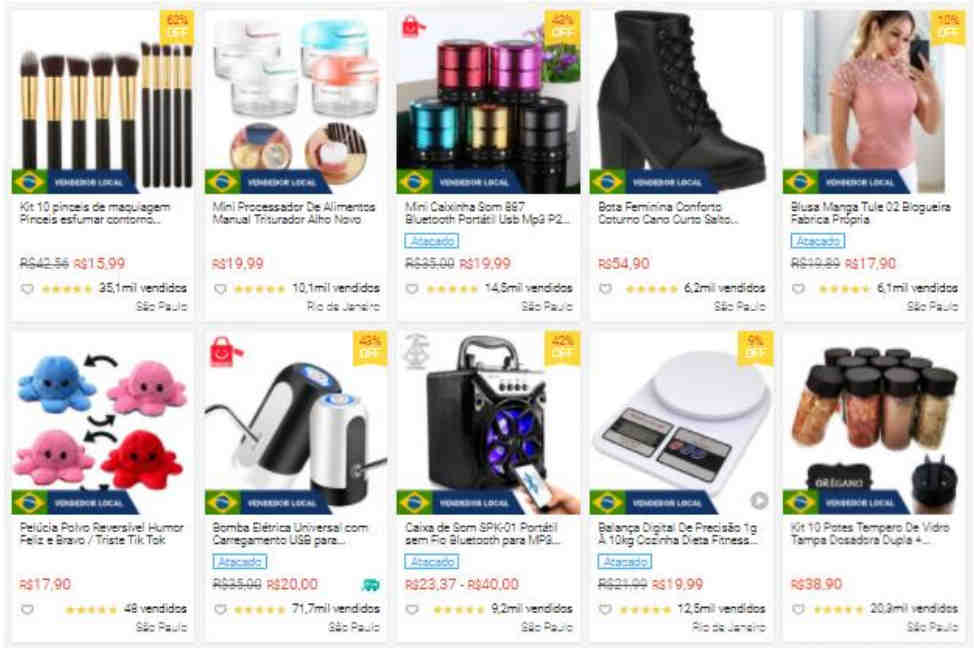This screenshot has width=974, height=648.
Task: Click the 42% OFF badge on Caixa de Som
Action: coord(563,347)
